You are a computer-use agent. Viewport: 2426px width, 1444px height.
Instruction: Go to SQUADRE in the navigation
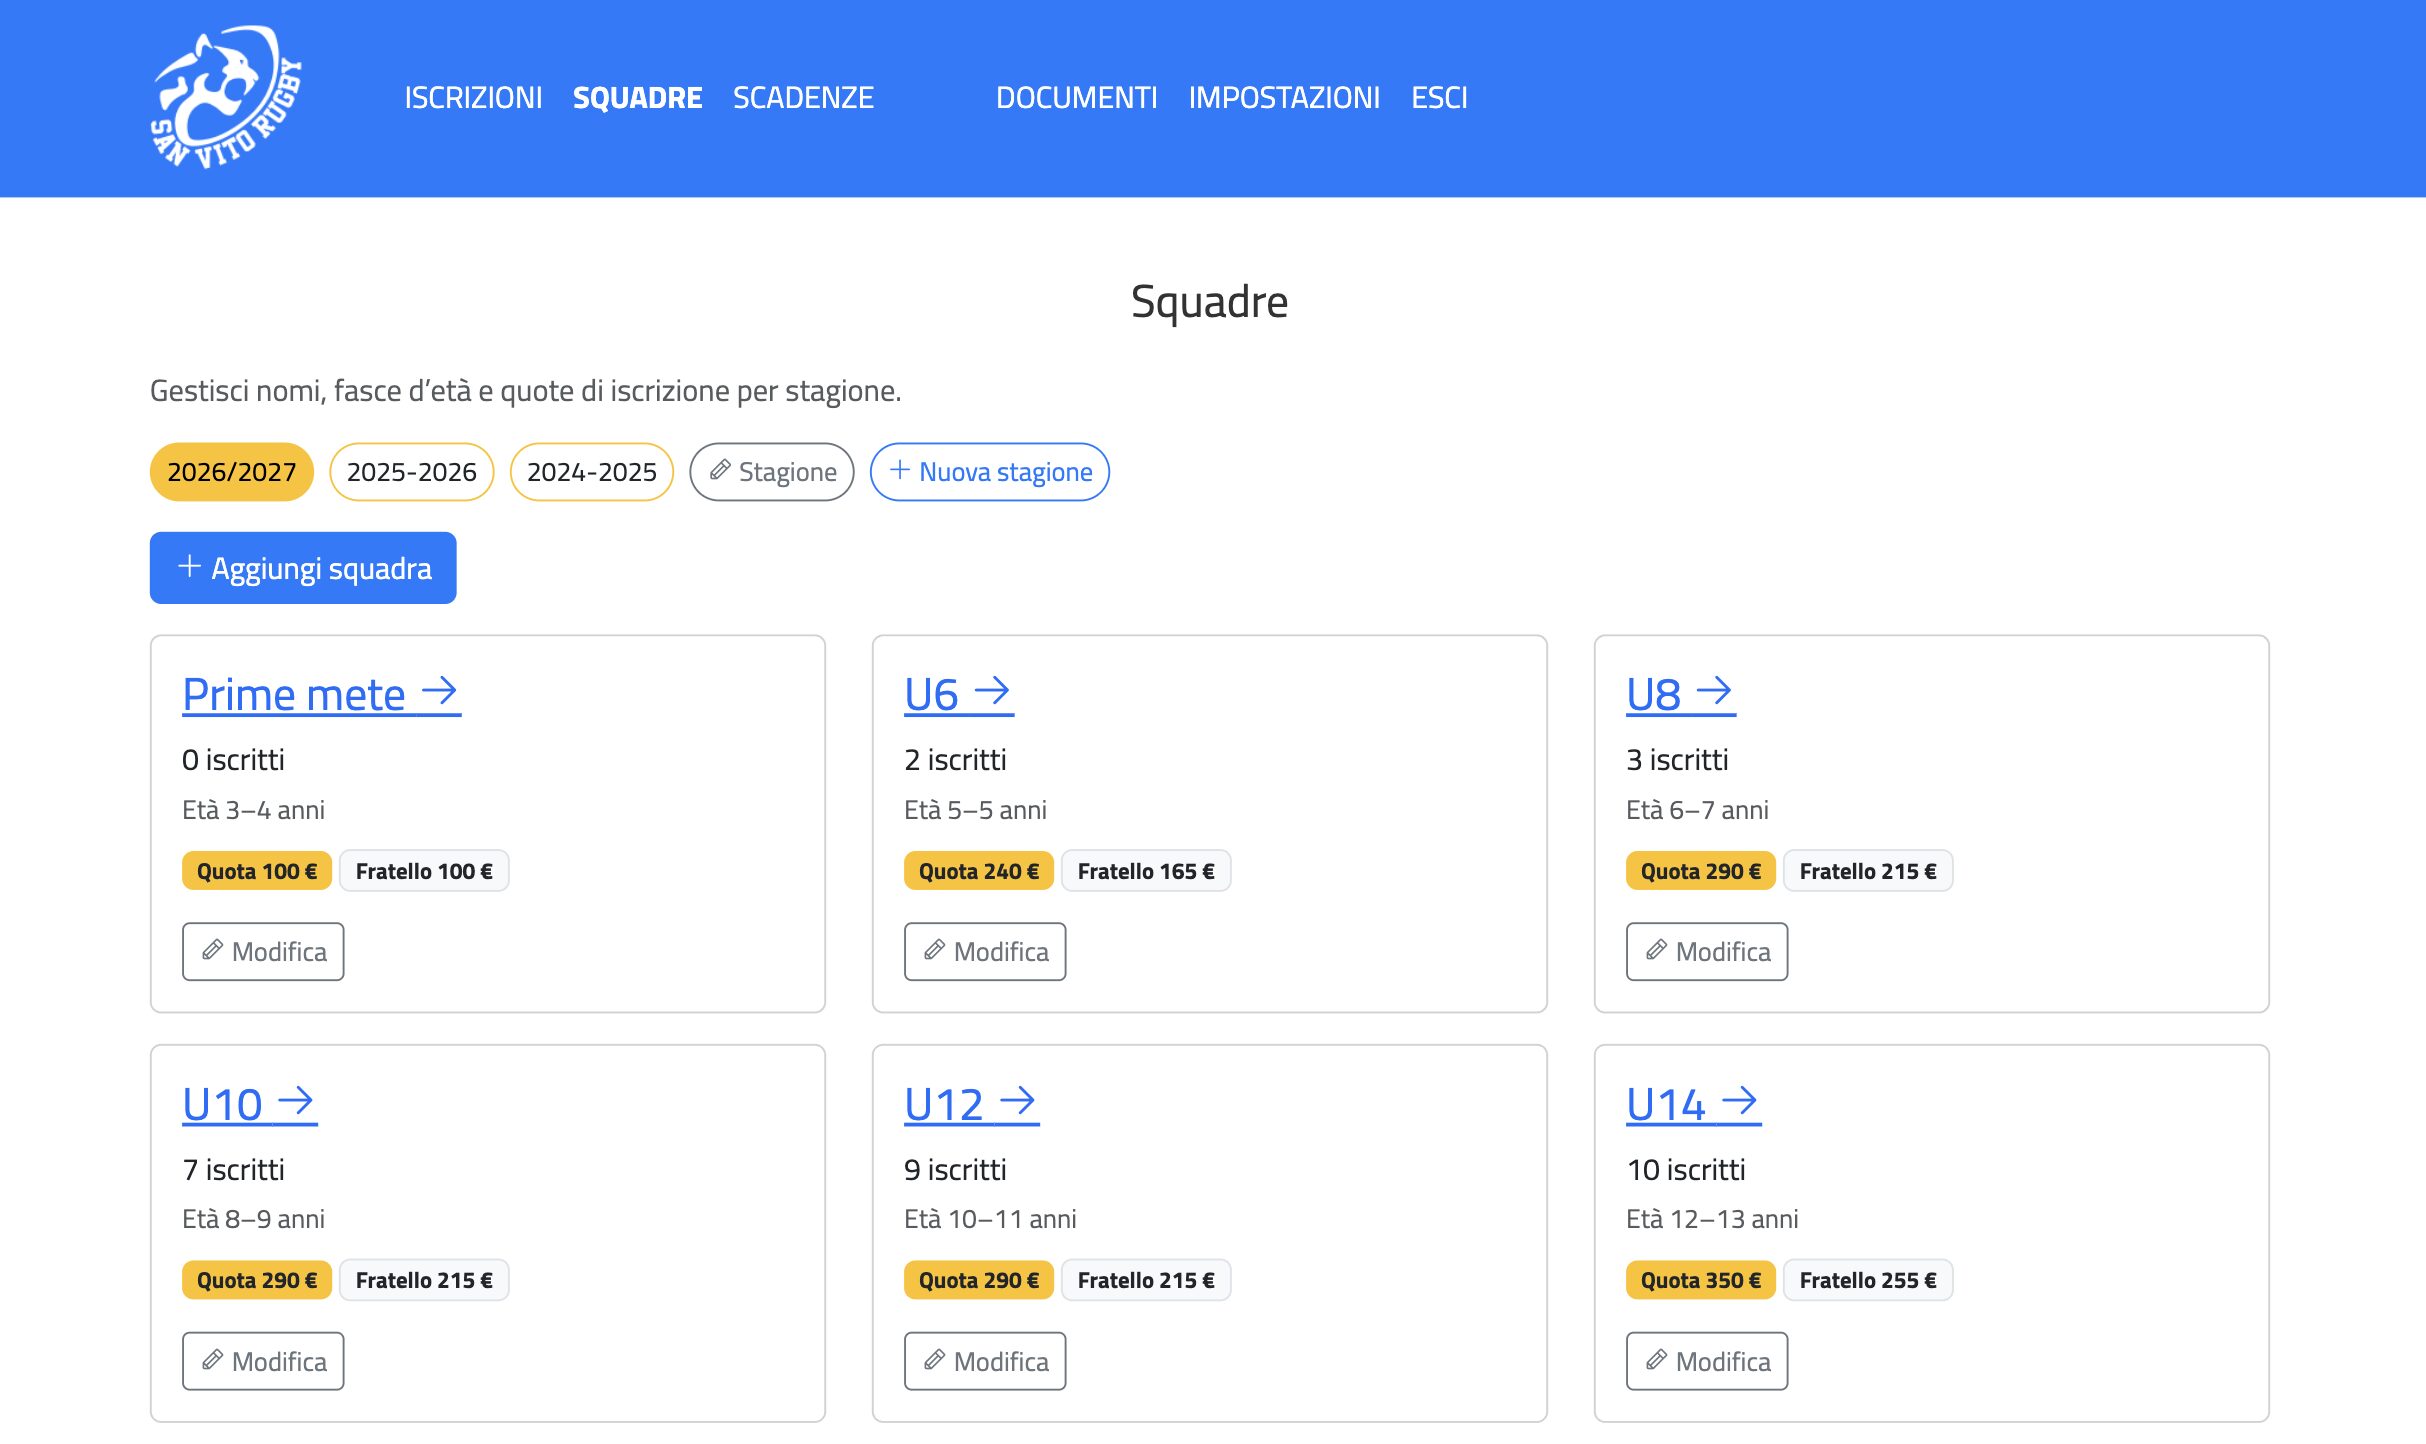[637, 97]
